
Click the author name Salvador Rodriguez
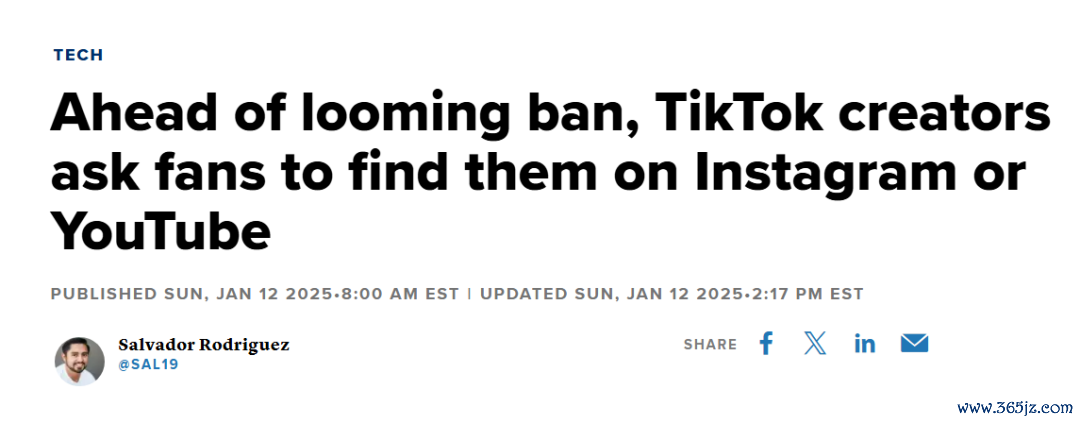coord(204,344)
